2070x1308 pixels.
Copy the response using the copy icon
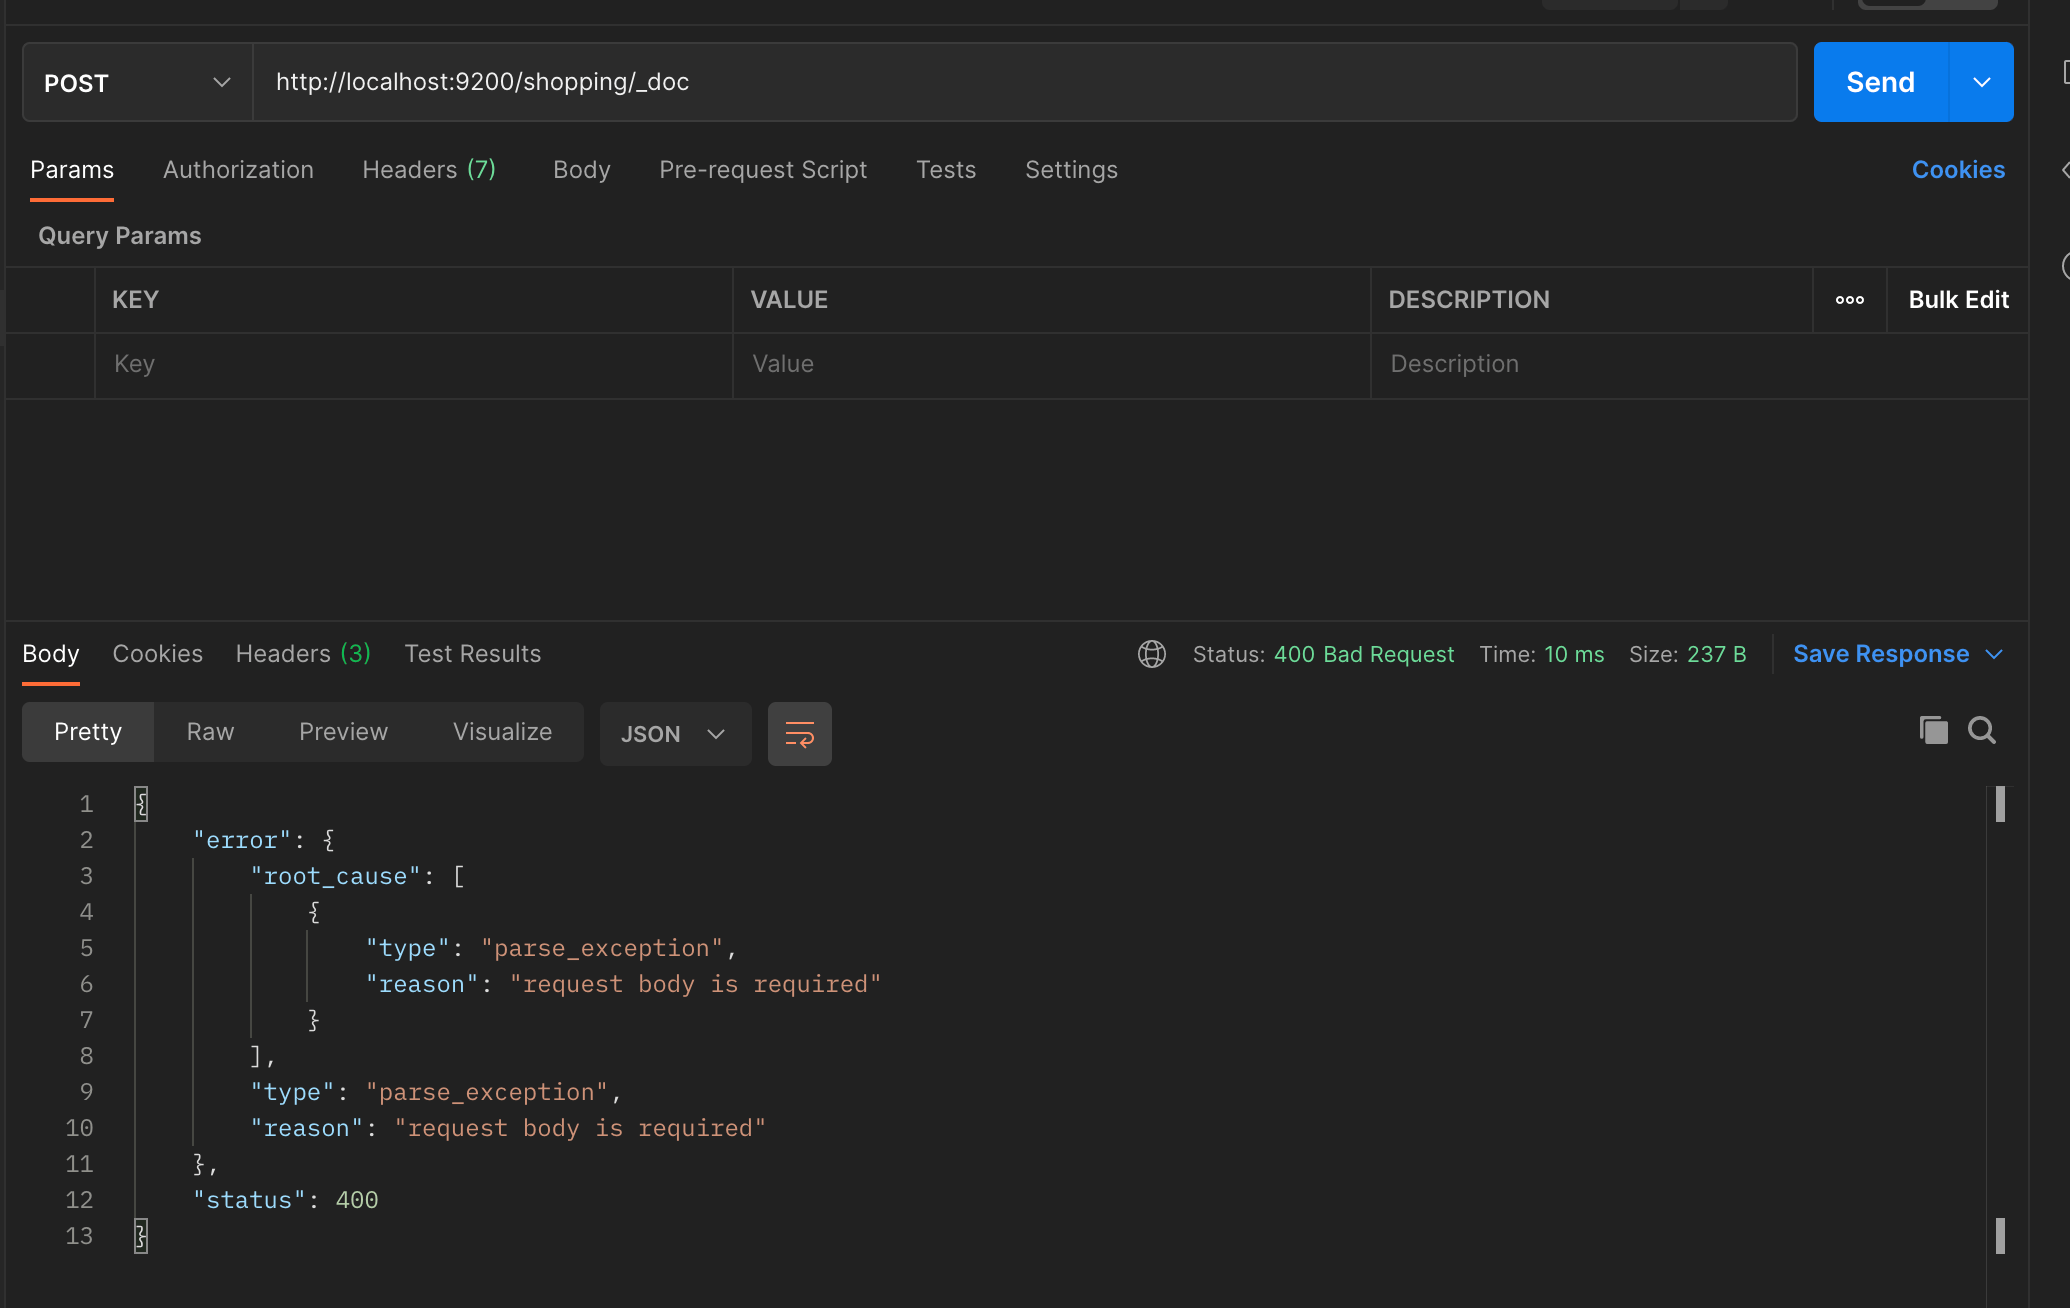(1933, 730)
